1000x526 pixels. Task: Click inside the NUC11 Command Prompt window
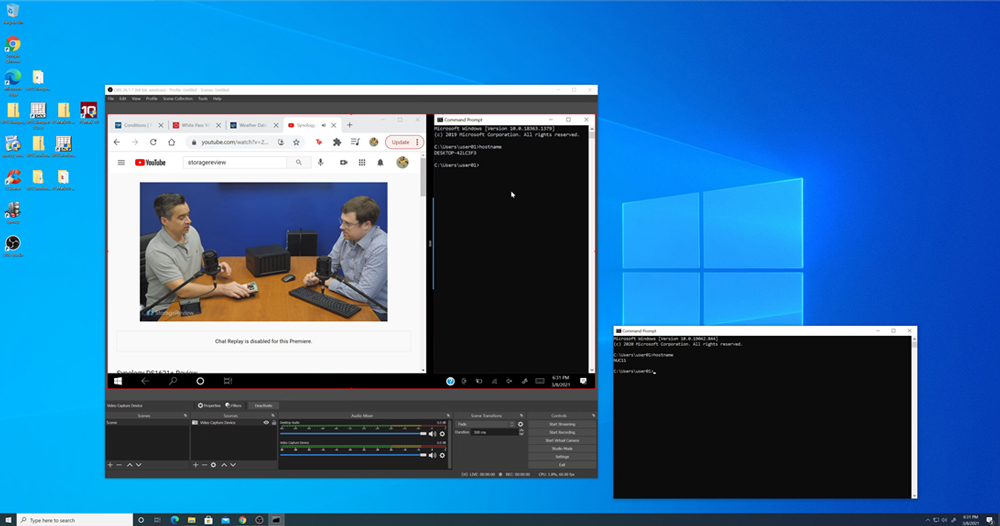[763, 417]
